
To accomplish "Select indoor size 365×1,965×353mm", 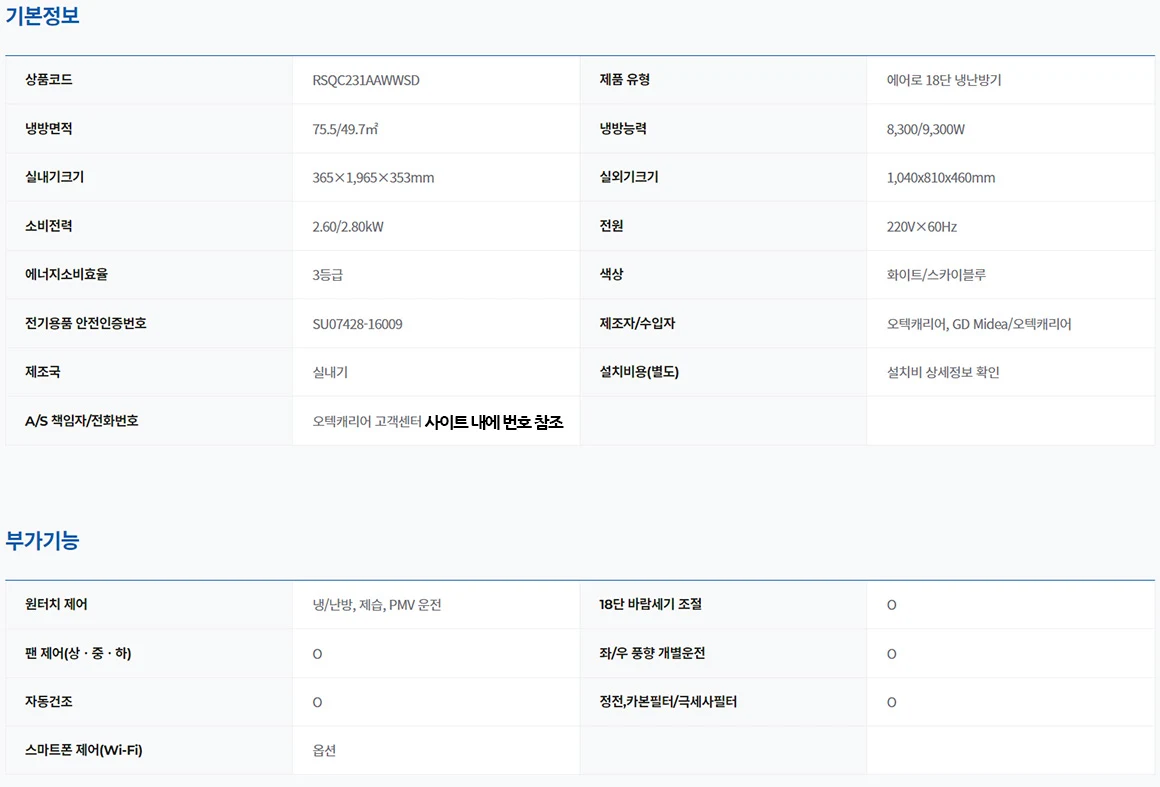I will pyautogui.click(x=373, y=178).
